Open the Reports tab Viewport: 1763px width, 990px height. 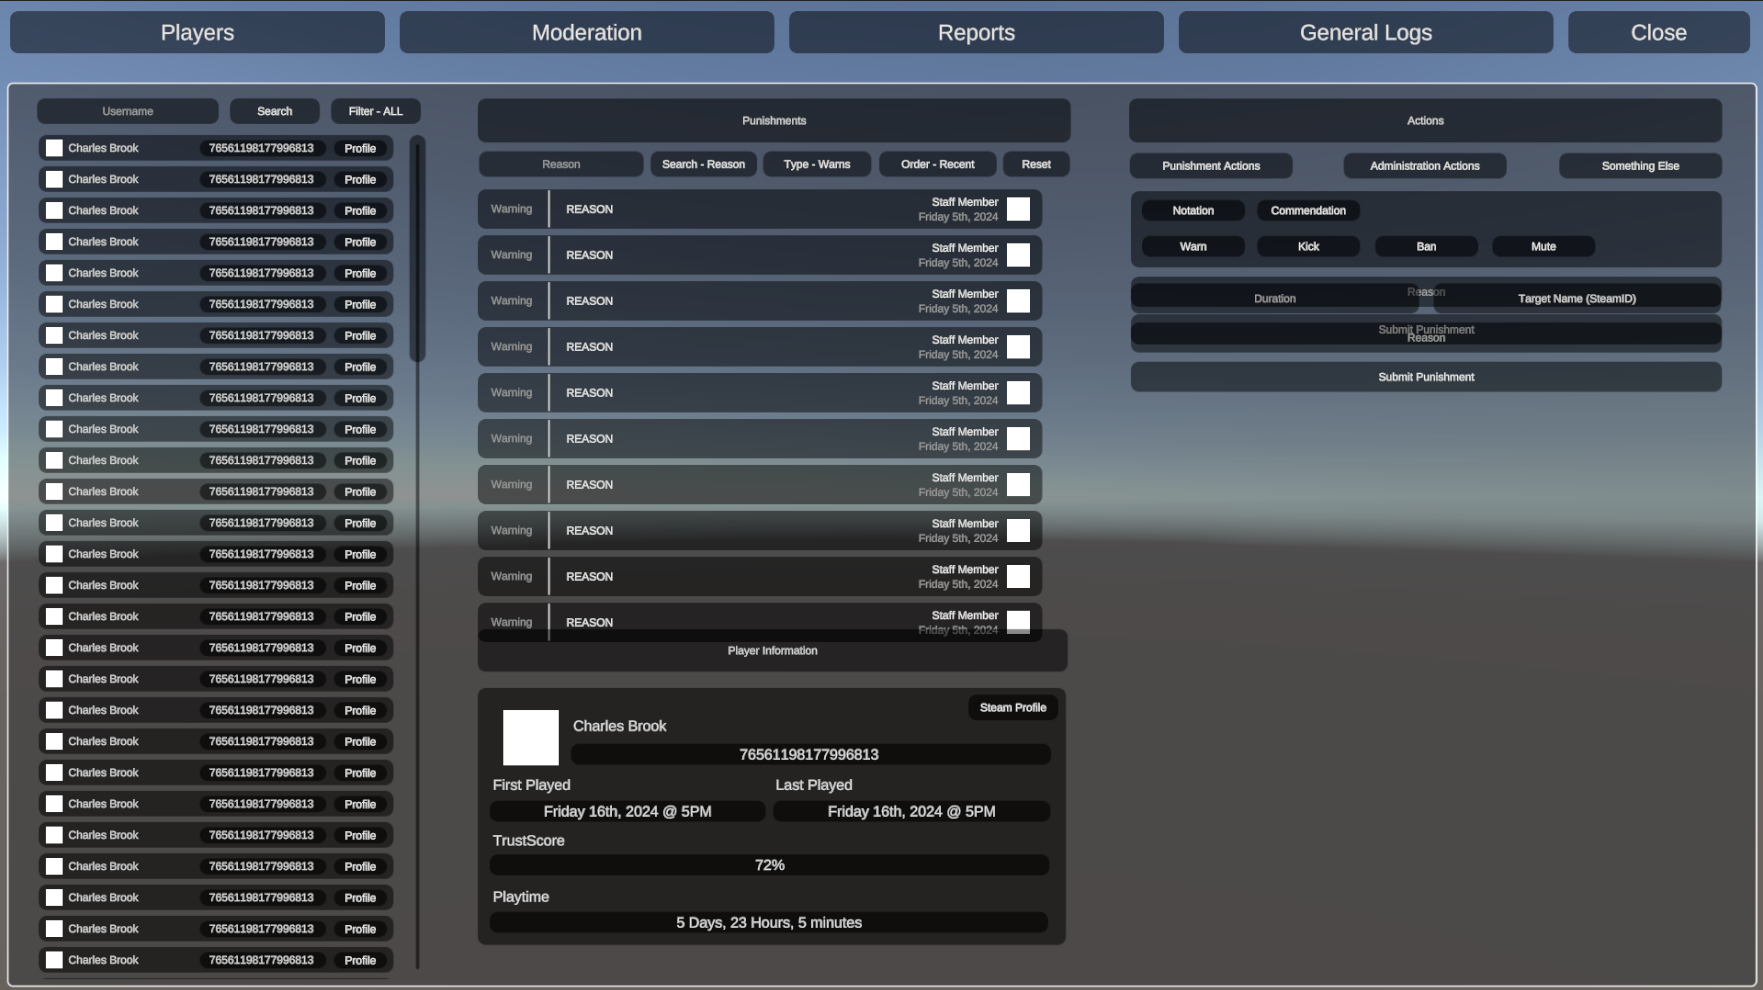(x=976, y=32)
